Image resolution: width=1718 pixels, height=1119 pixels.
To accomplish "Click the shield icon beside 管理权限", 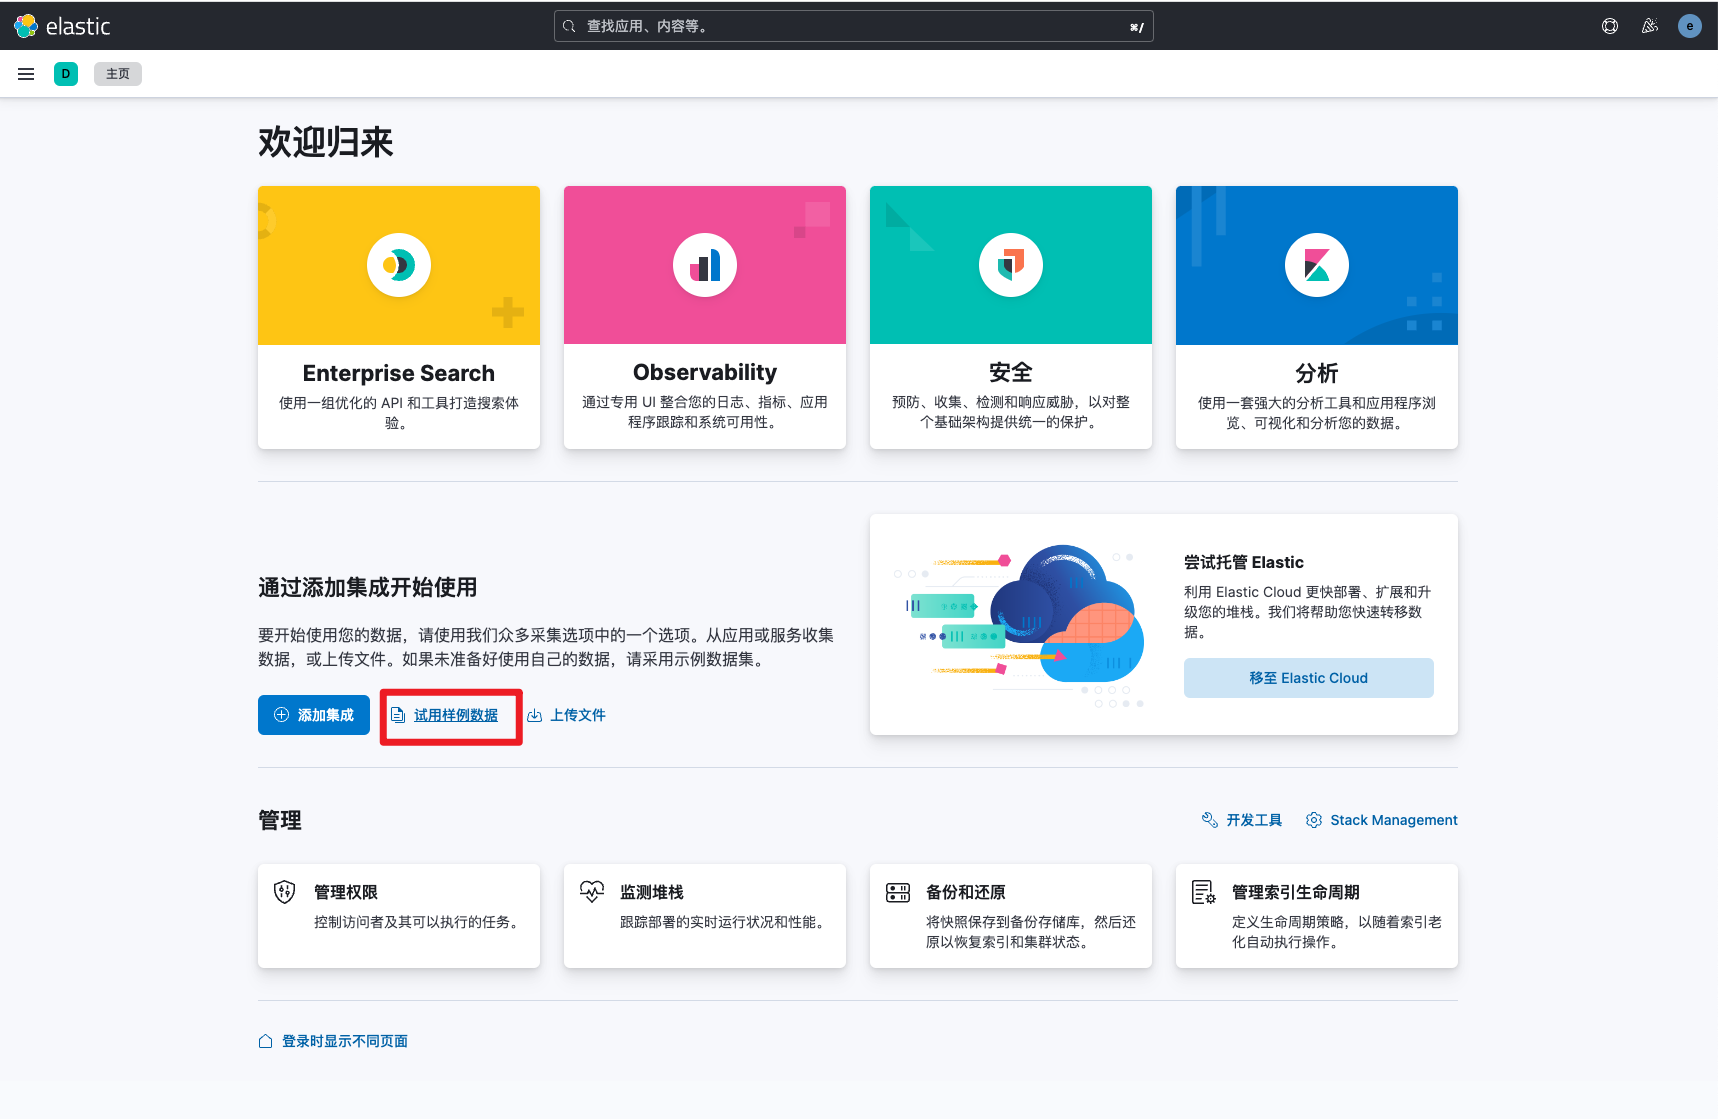I will 285,892.
